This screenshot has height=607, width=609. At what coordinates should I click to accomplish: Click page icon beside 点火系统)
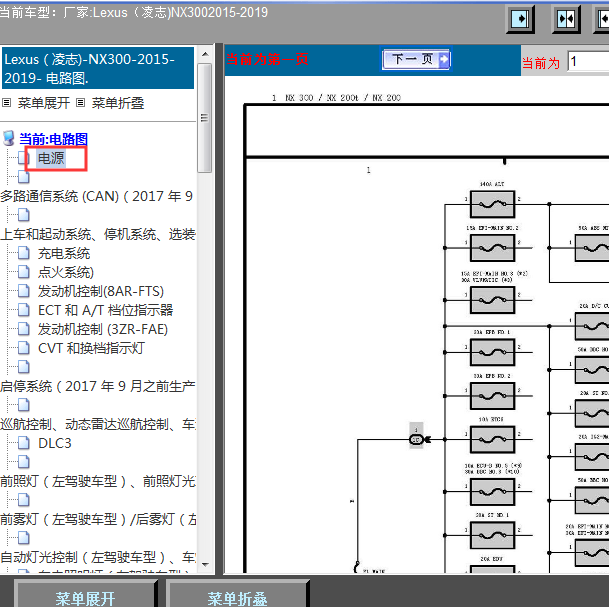(x=23, y=272)
